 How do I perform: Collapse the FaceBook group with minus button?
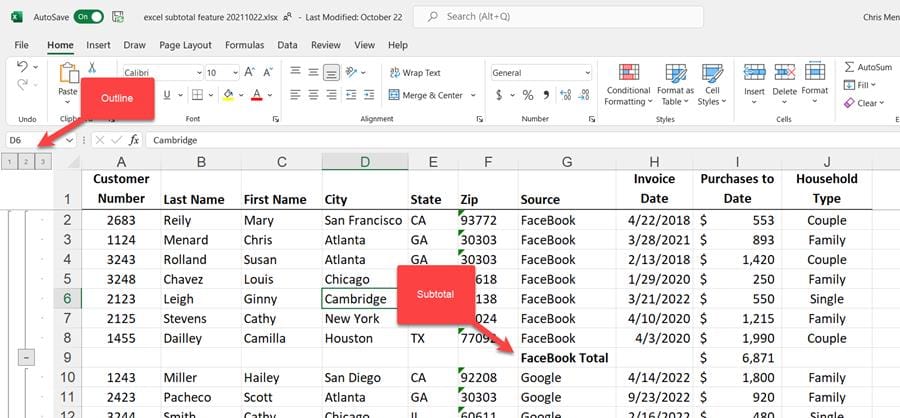click(26, 358)
